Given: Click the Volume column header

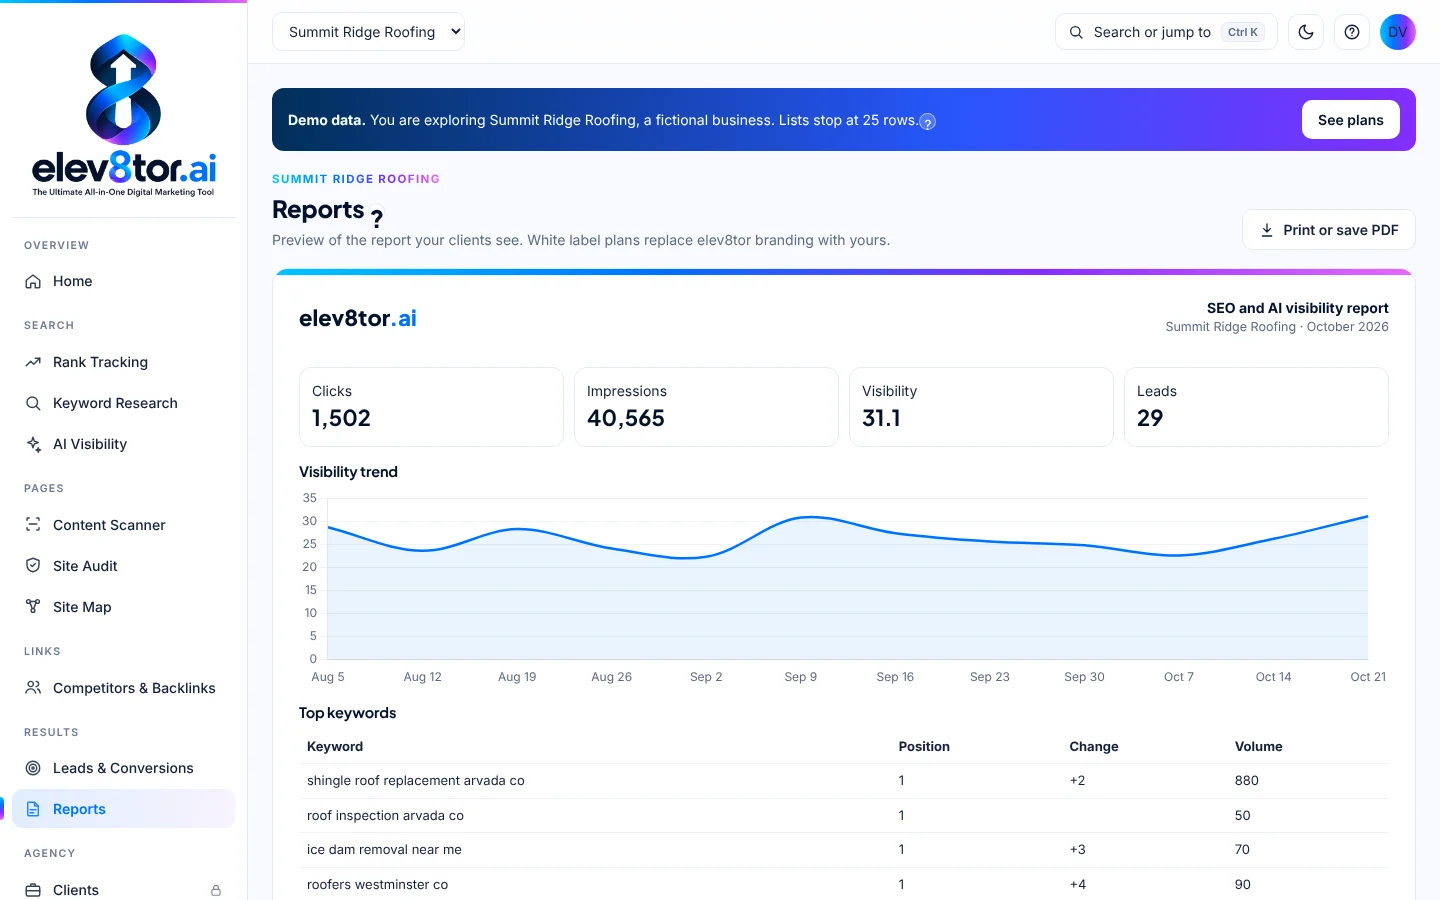Looking at the screenshot, I should (1258, 747).
